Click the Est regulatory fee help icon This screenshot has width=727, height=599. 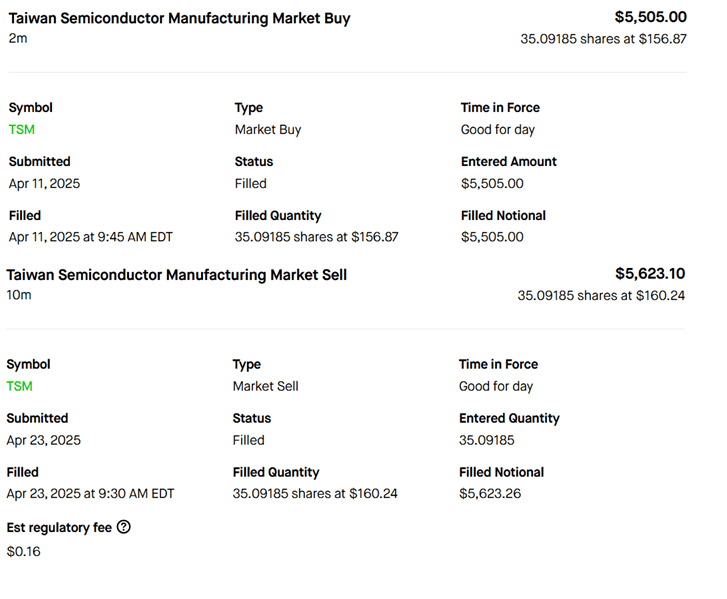pos(124,527)
